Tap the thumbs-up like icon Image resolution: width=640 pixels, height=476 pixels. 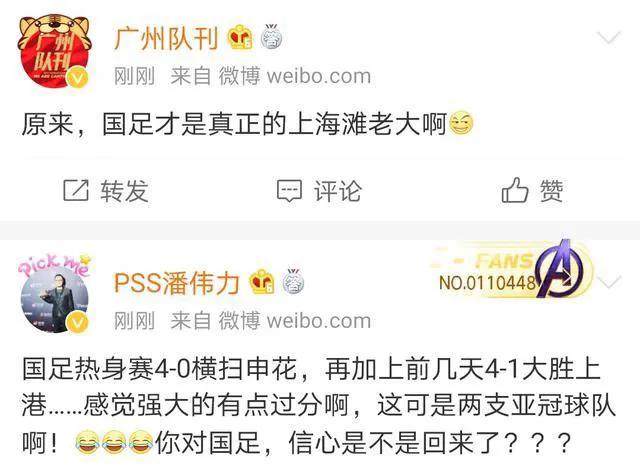click(x=514, y=190)
